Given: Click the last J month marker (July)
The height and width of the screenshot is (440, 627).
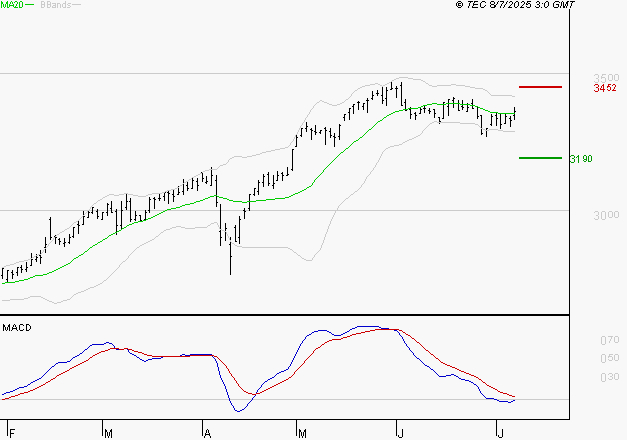Looking at the screenshot, I should (x=500, y=433).
